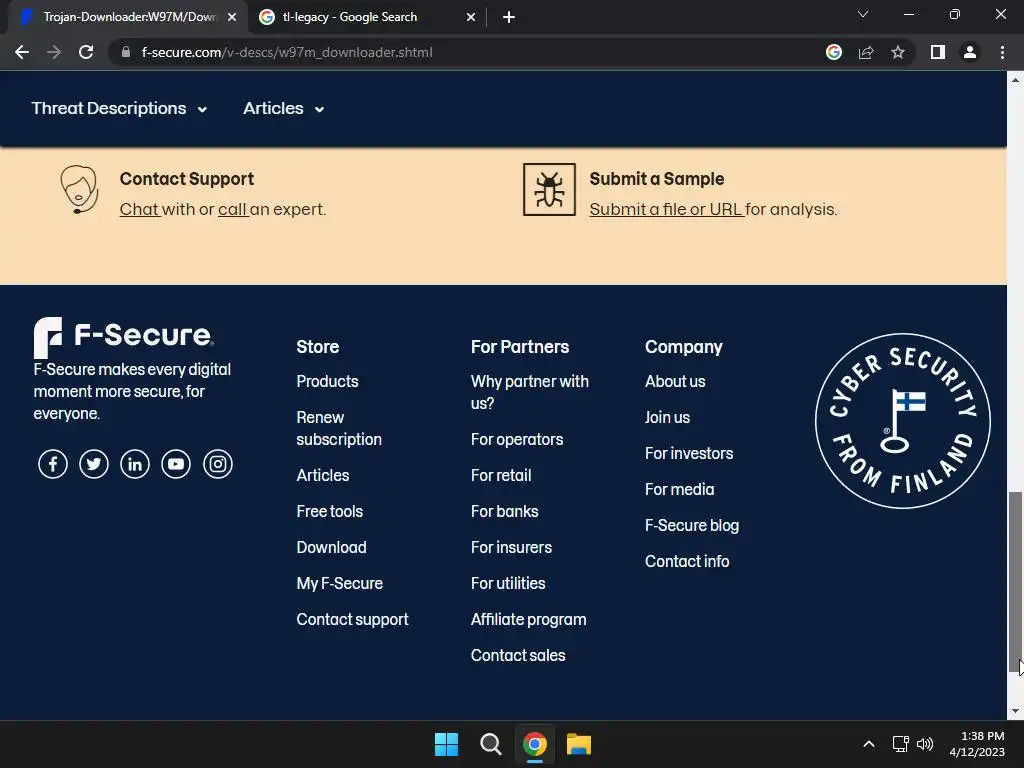Switch to tl-legacy Google Search tab
Image resolution: width=1024 pixels, height=768 pixels.
click(366, 17)
